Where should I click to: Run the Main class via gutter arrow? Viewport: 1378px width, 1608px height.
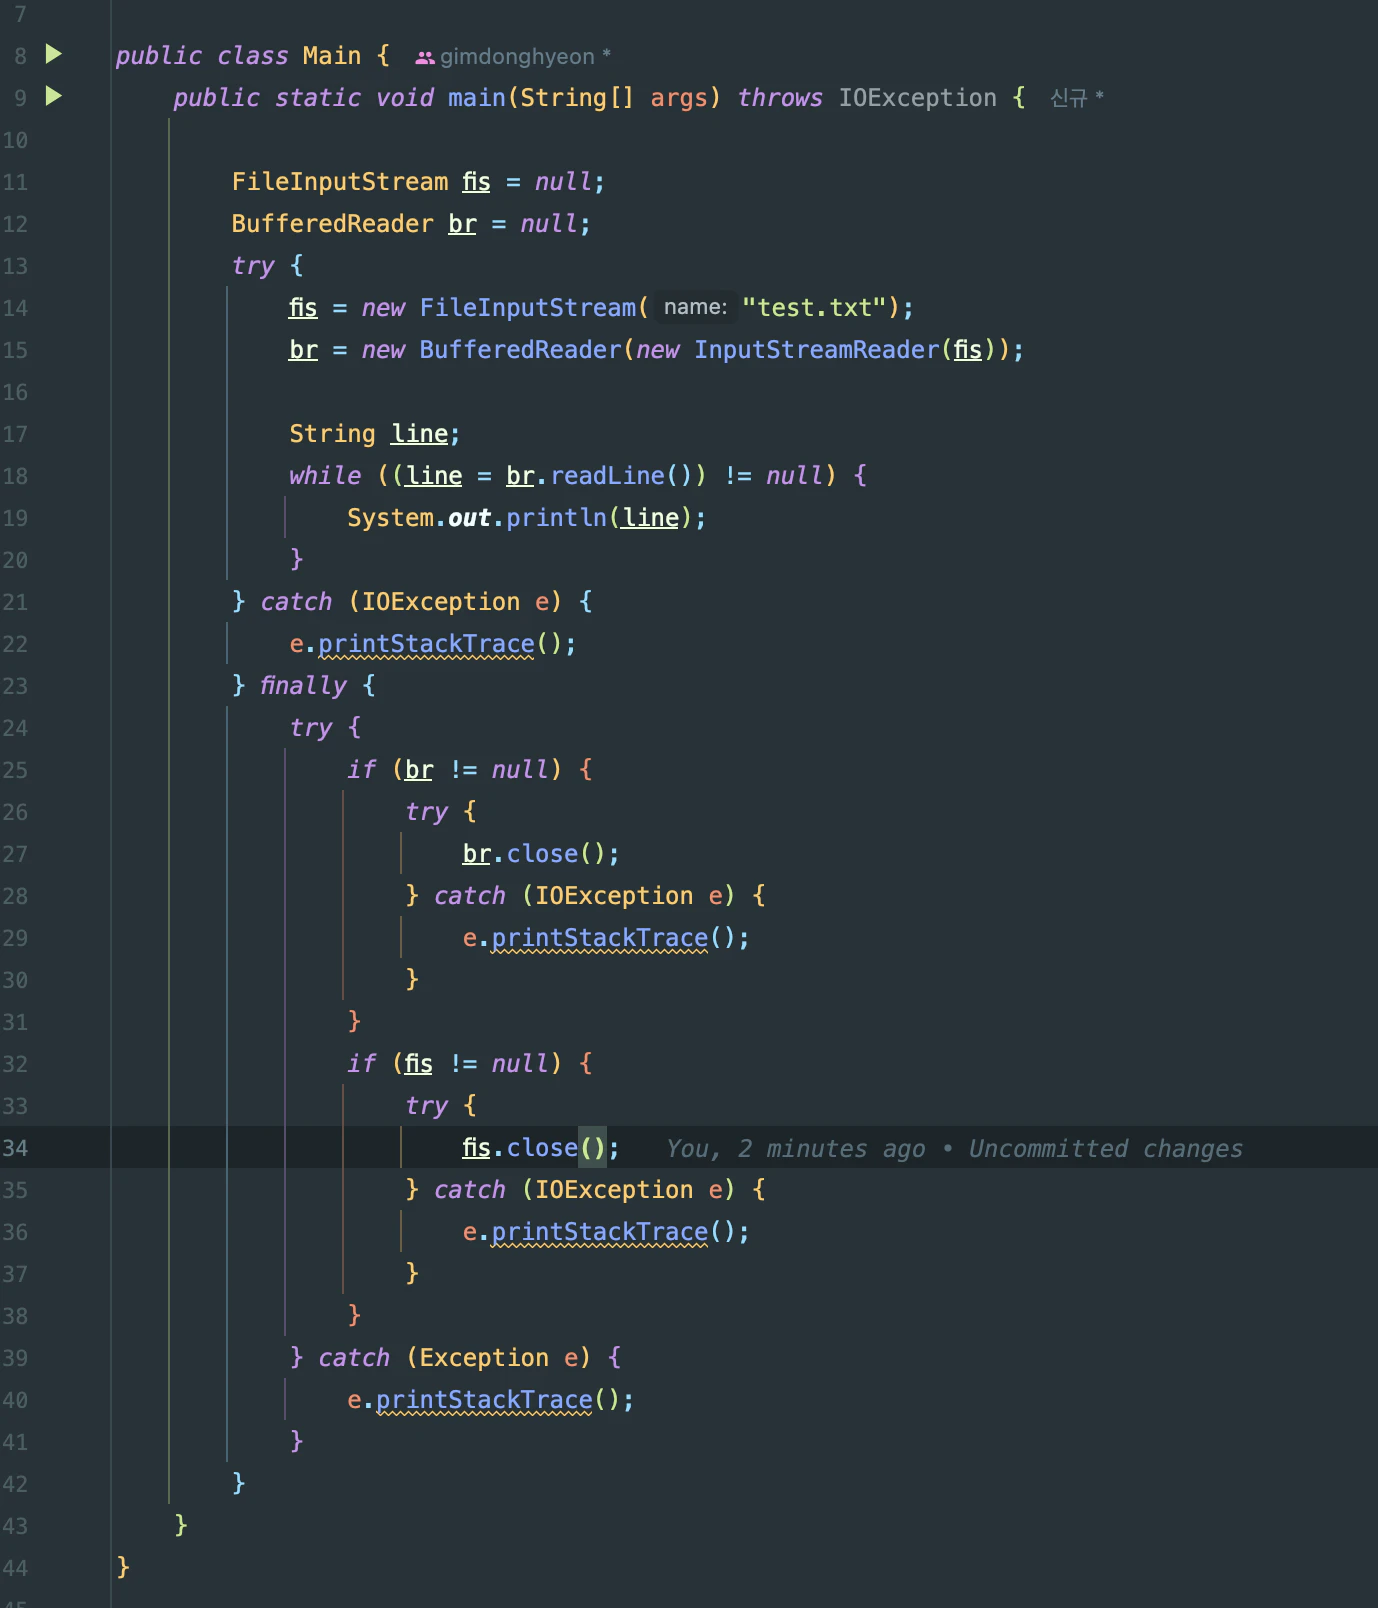point(54,54)
